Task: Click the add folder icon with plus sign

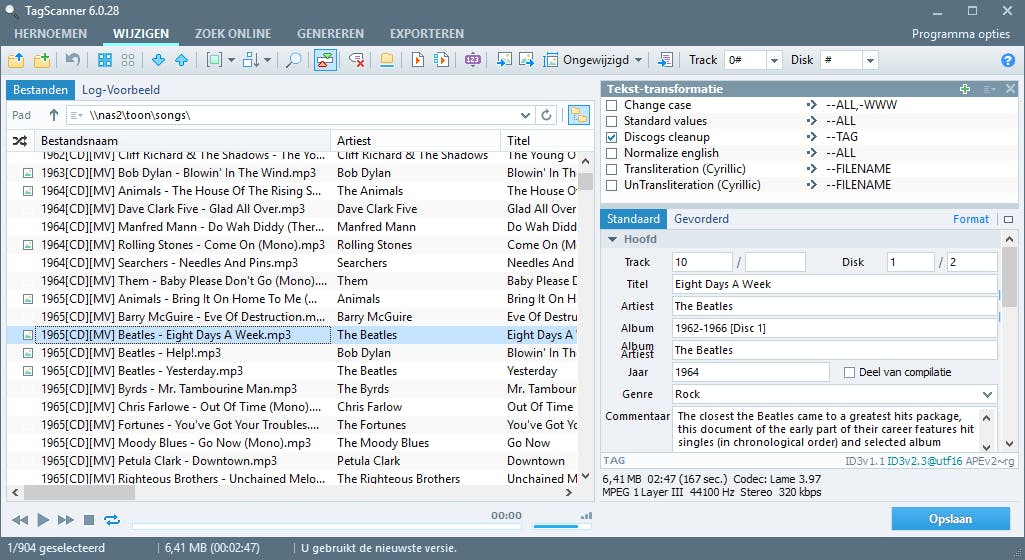Action: [x=42, y=60]
